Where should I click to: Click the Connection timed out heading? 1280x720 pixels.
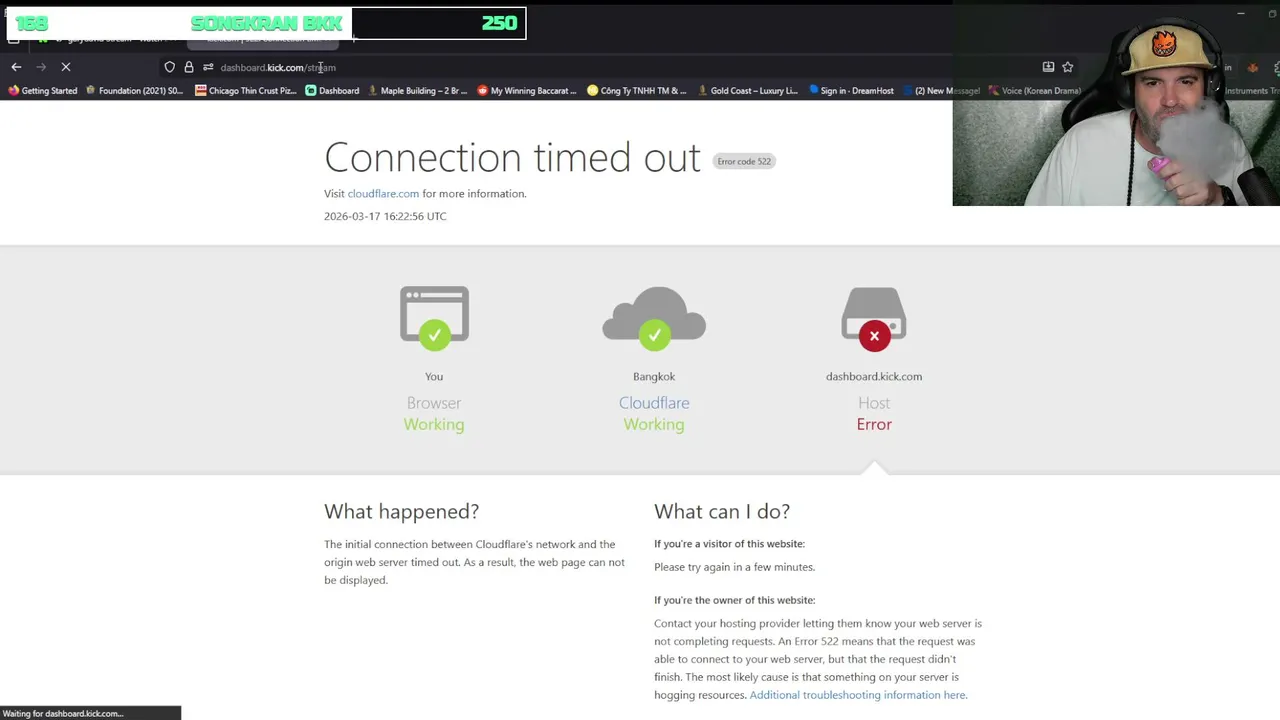[x=512, y=157]
